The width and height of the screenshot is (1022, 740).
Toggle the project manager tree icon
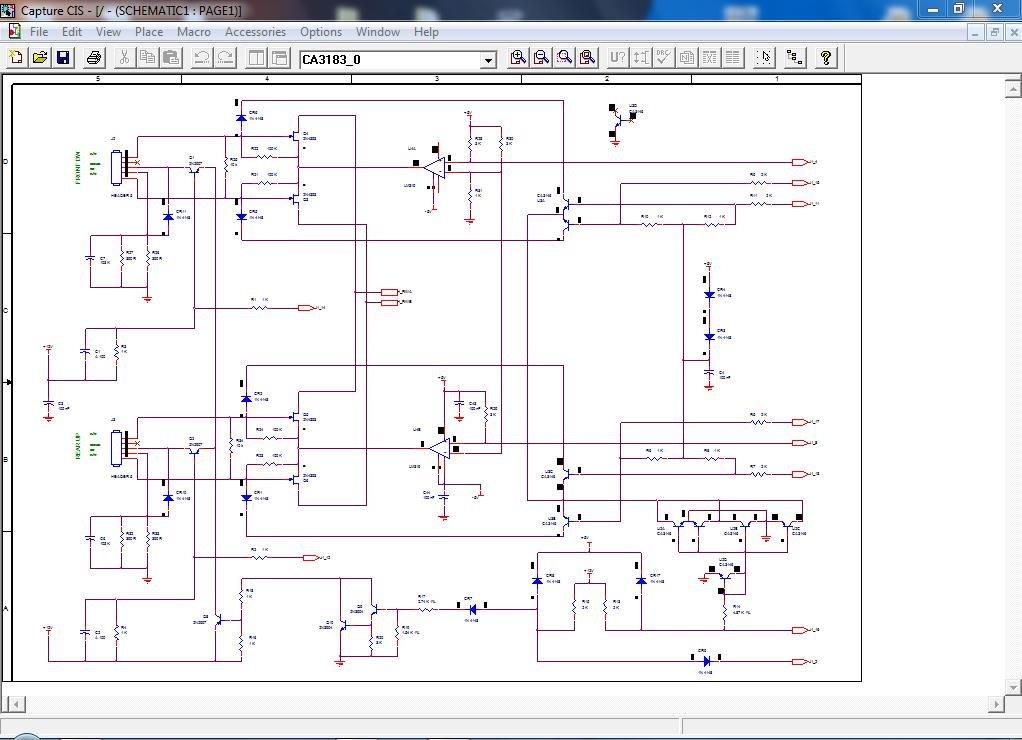click(x=795, y=58)
